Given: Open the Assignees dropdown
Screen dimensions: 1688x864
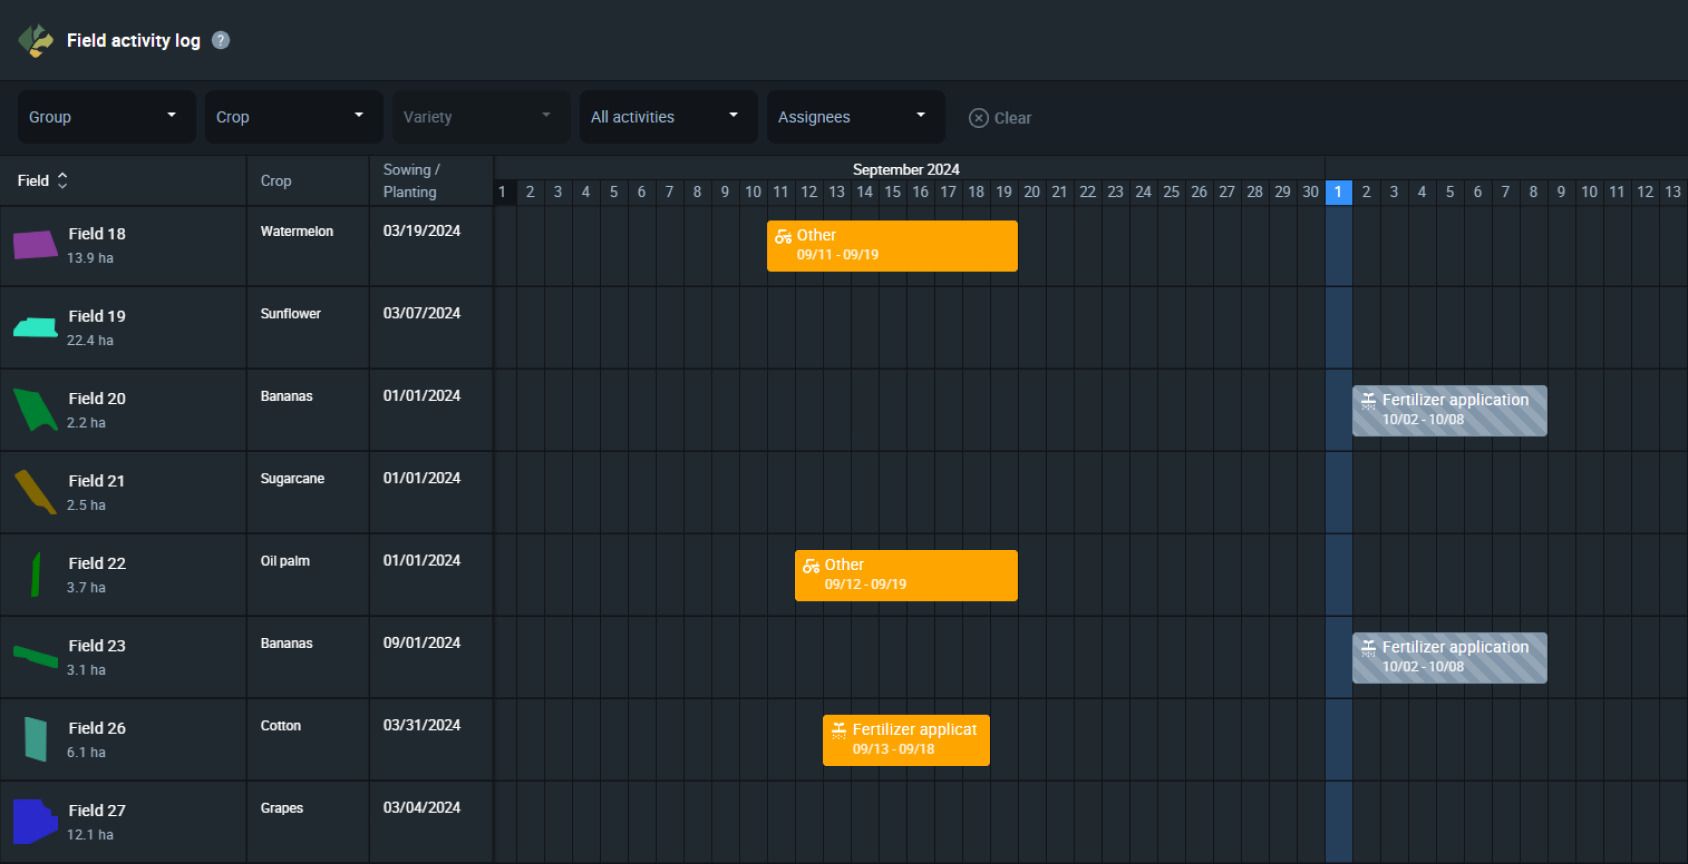Looking at the screenshot, I should 856,117.
